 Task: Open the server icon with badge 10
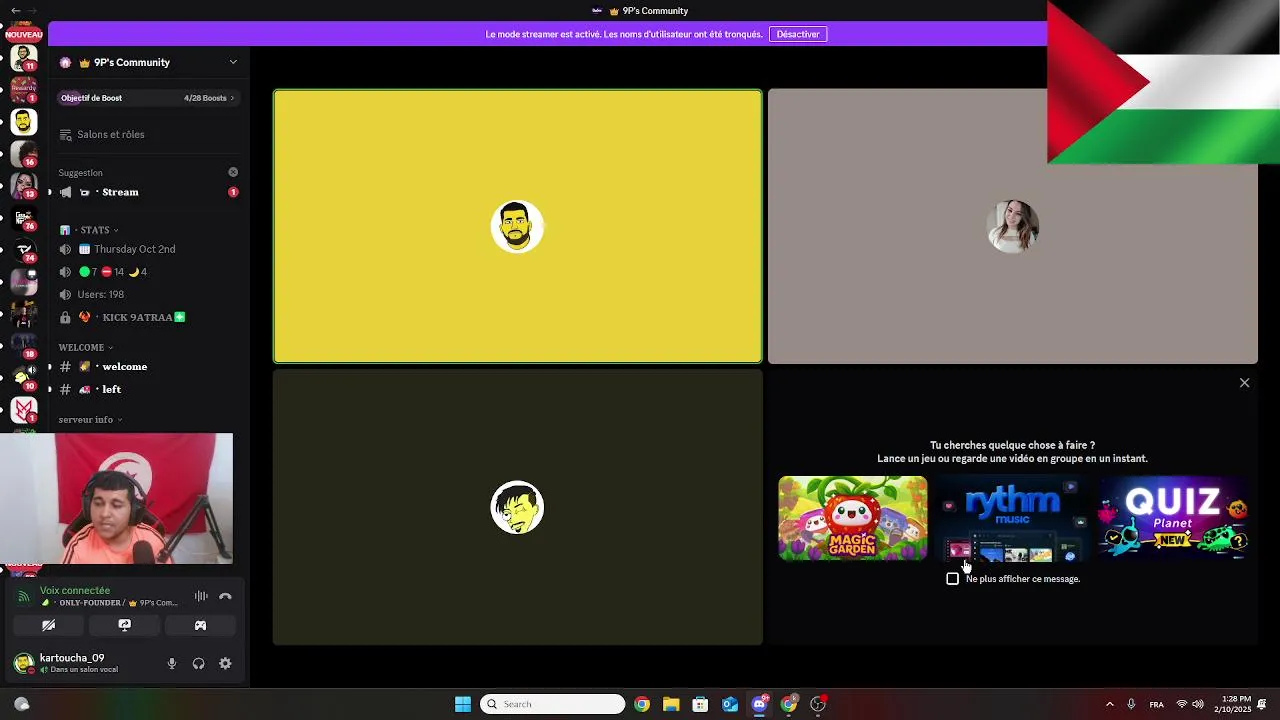click(x=24, y=377)
